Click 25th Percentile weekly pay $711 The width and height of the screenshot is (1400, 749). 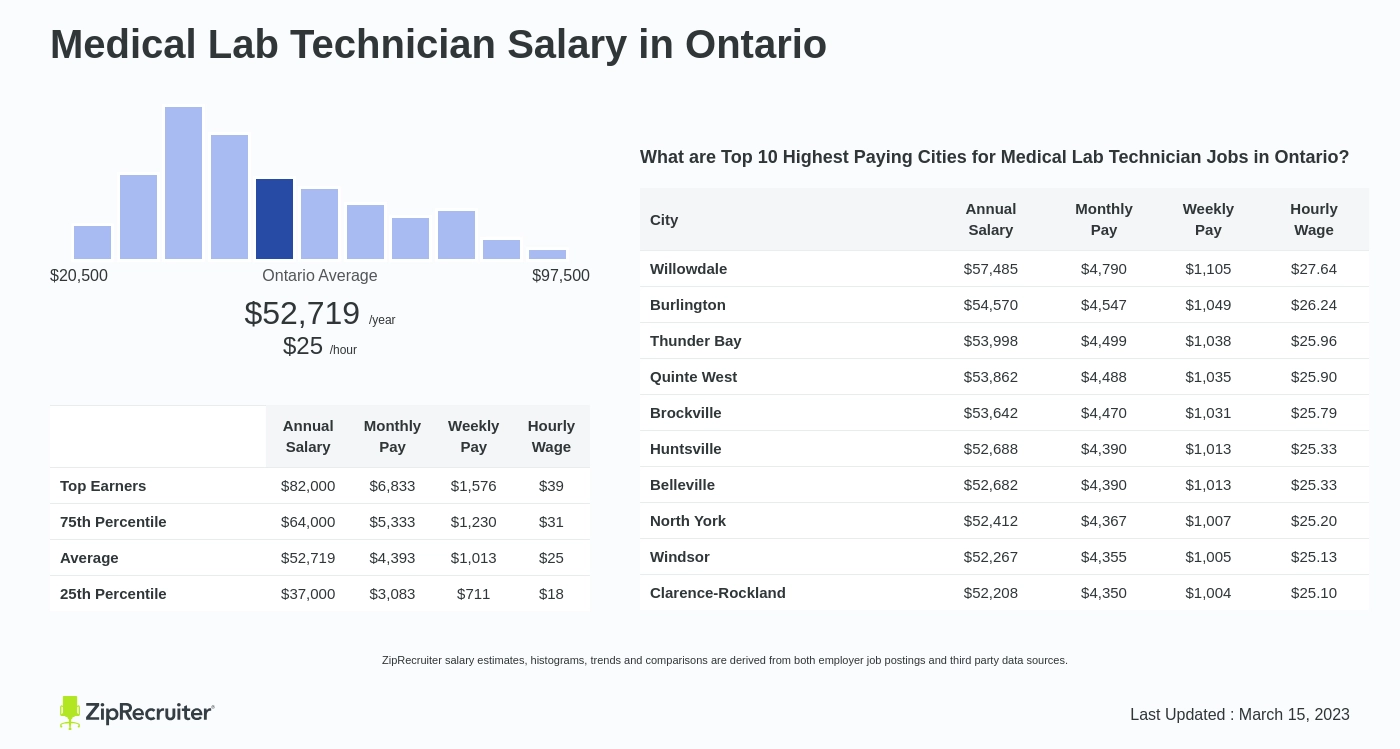point(473,593)
